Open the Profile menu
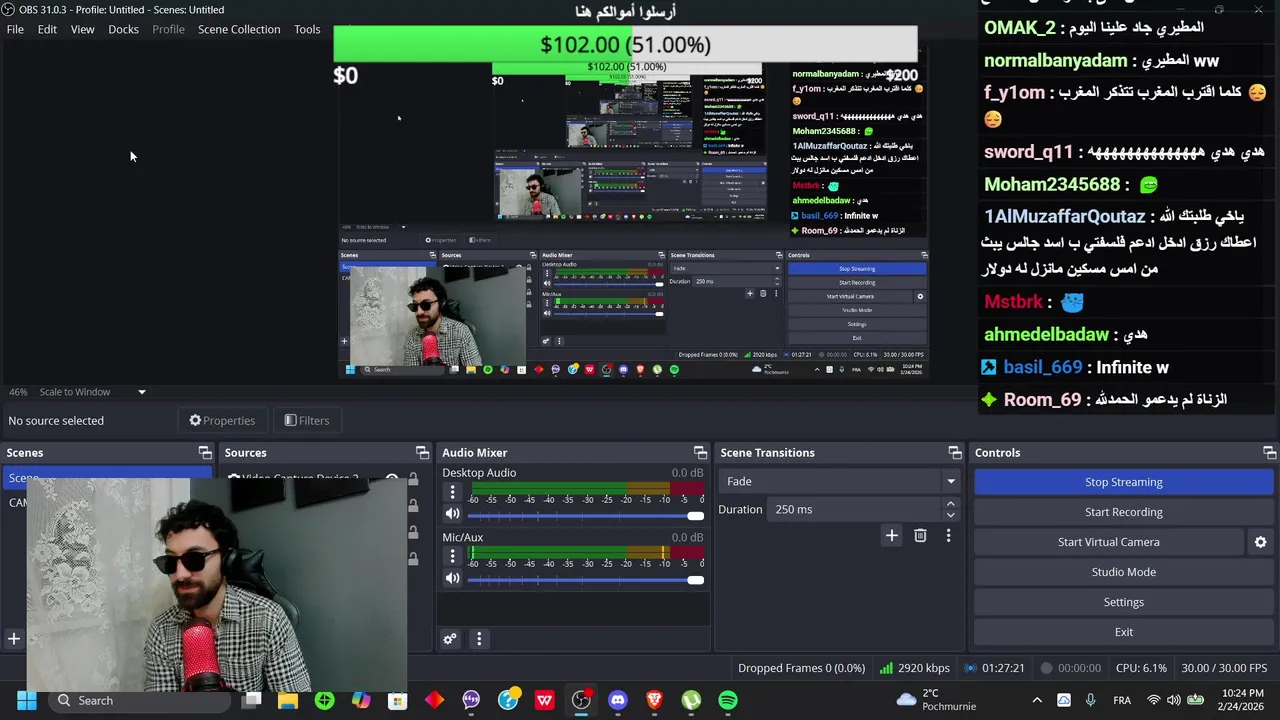The image size is (1280, 720). tap(168, 29)
